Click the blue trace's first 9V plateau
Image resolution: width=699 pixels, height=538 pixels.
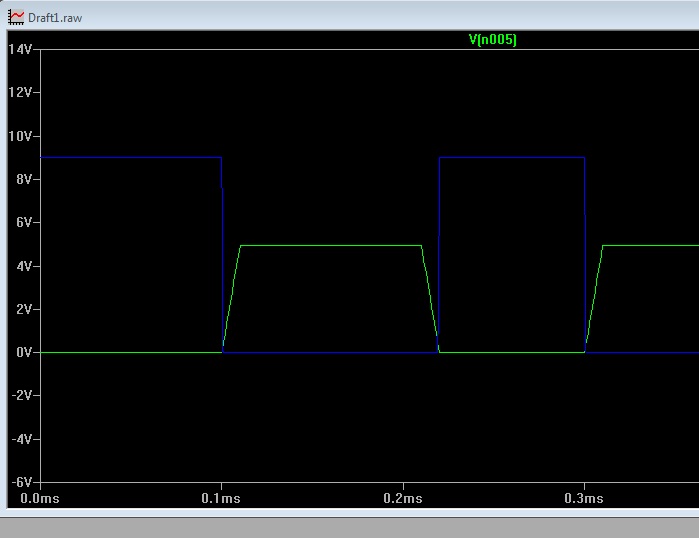130,157
